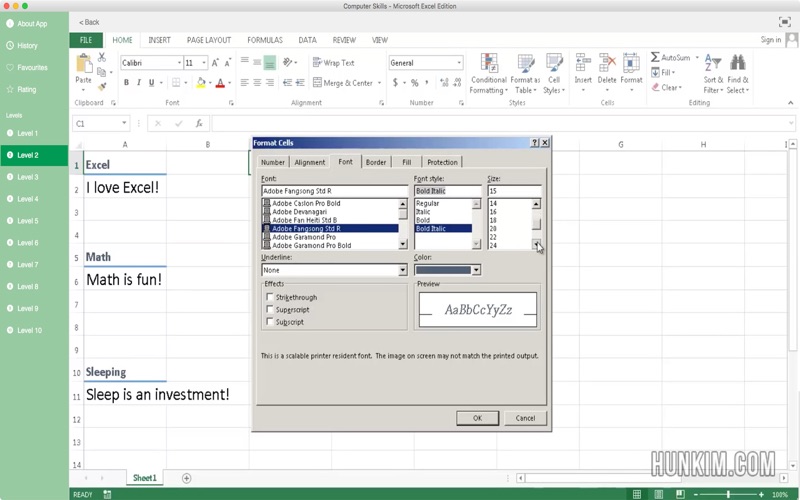The image size is (800, 500).
Task: Open the PAGE LAYOUT ribbon tab
Action: pyautogui.click(x=209, y=40)
